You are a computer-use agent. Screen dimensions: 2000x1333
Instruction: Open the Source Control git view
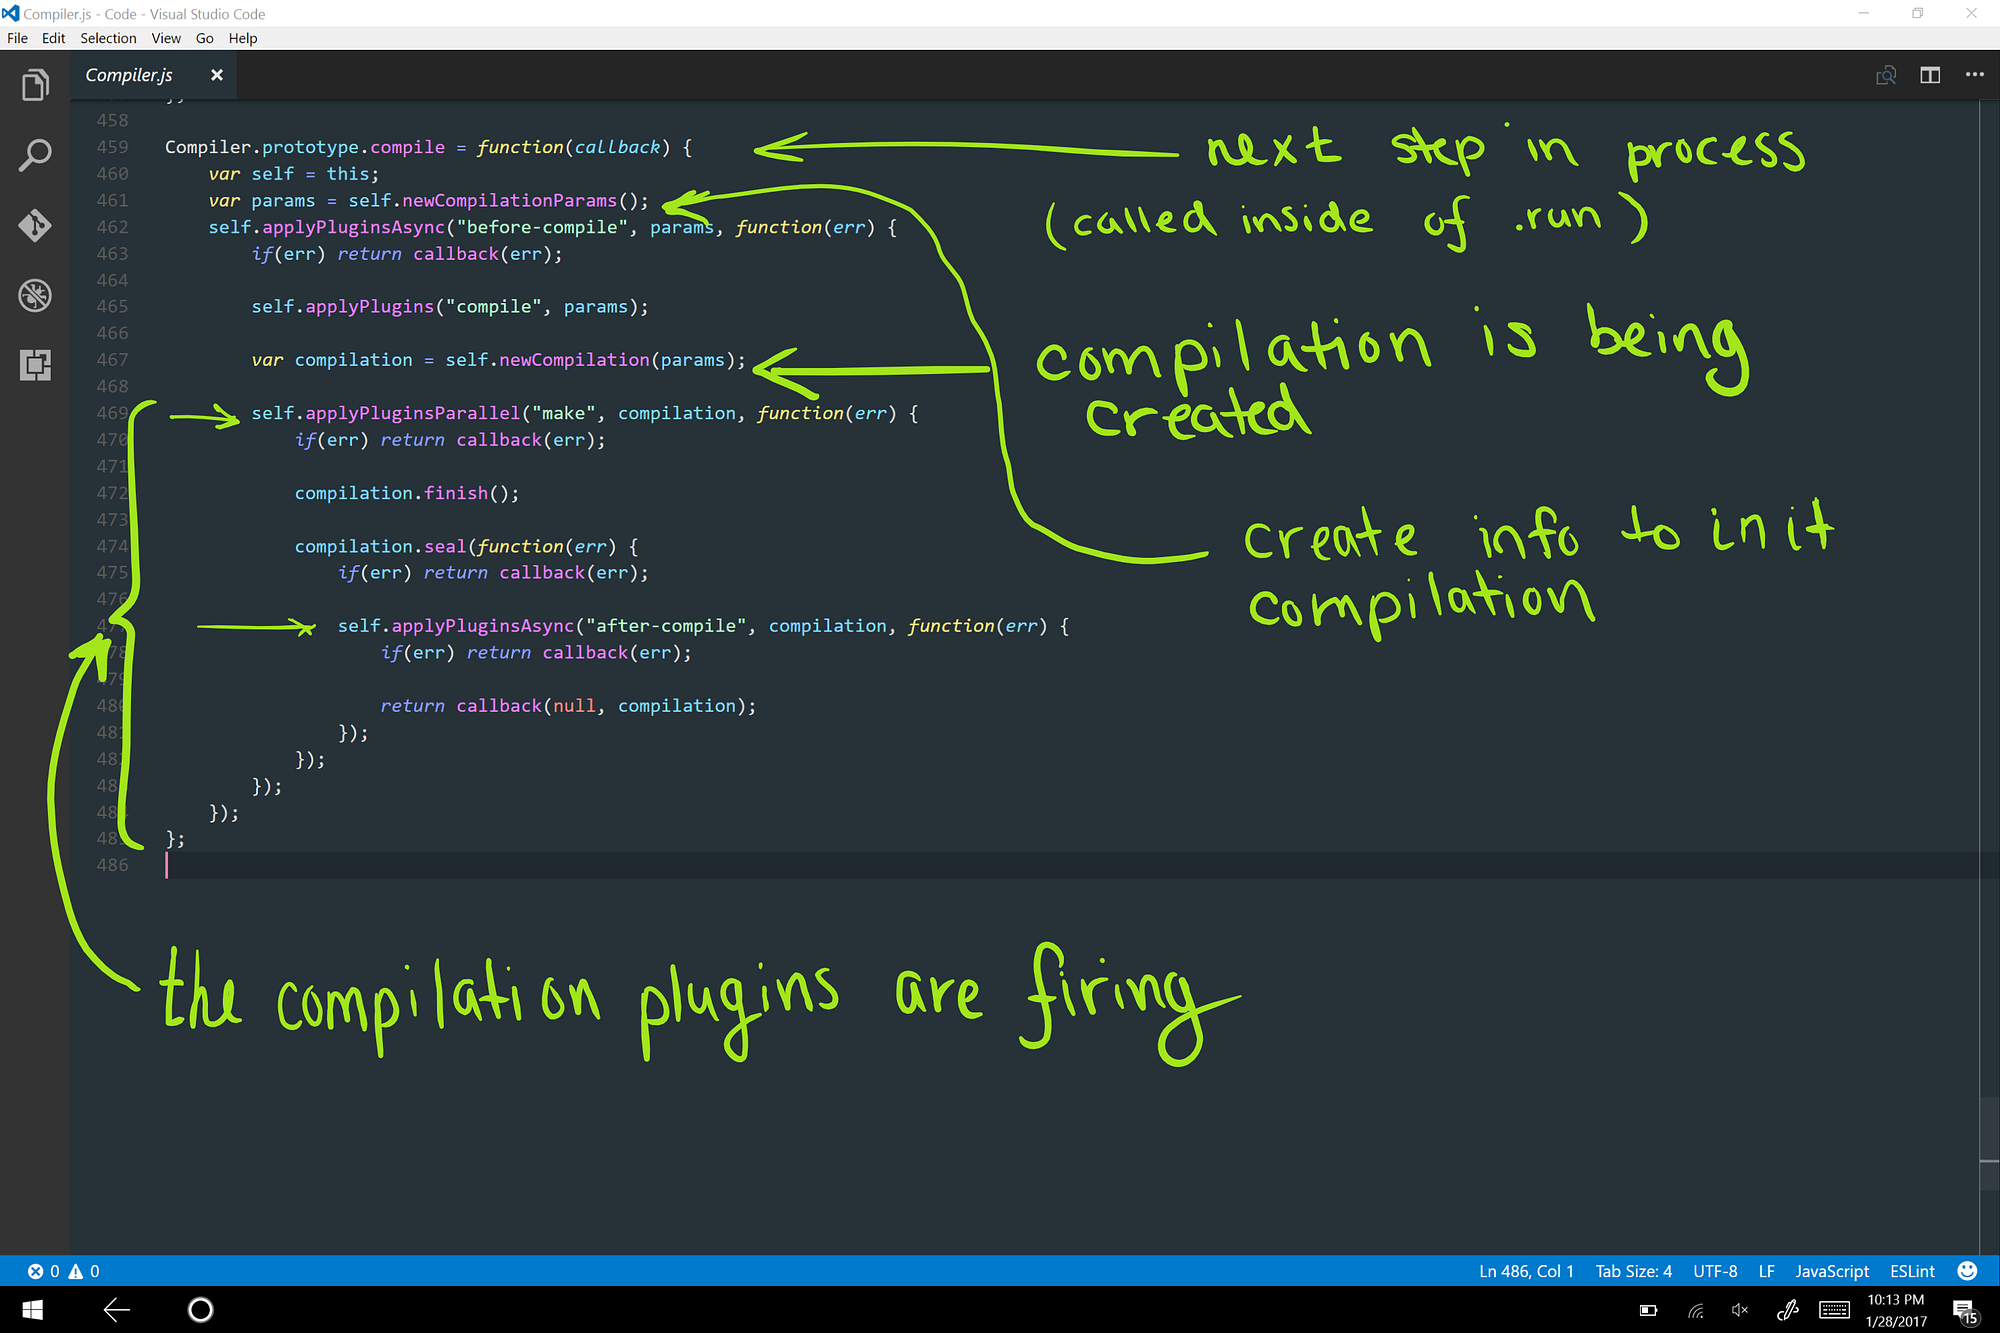pyautogui.click(x=35, y=225)
